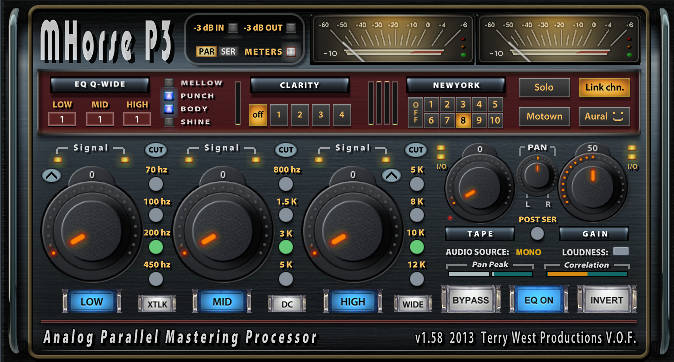Toggle the BODY mode LED
Screen dimensions: 674x362
pyautogui.click(x=169, y=109)
